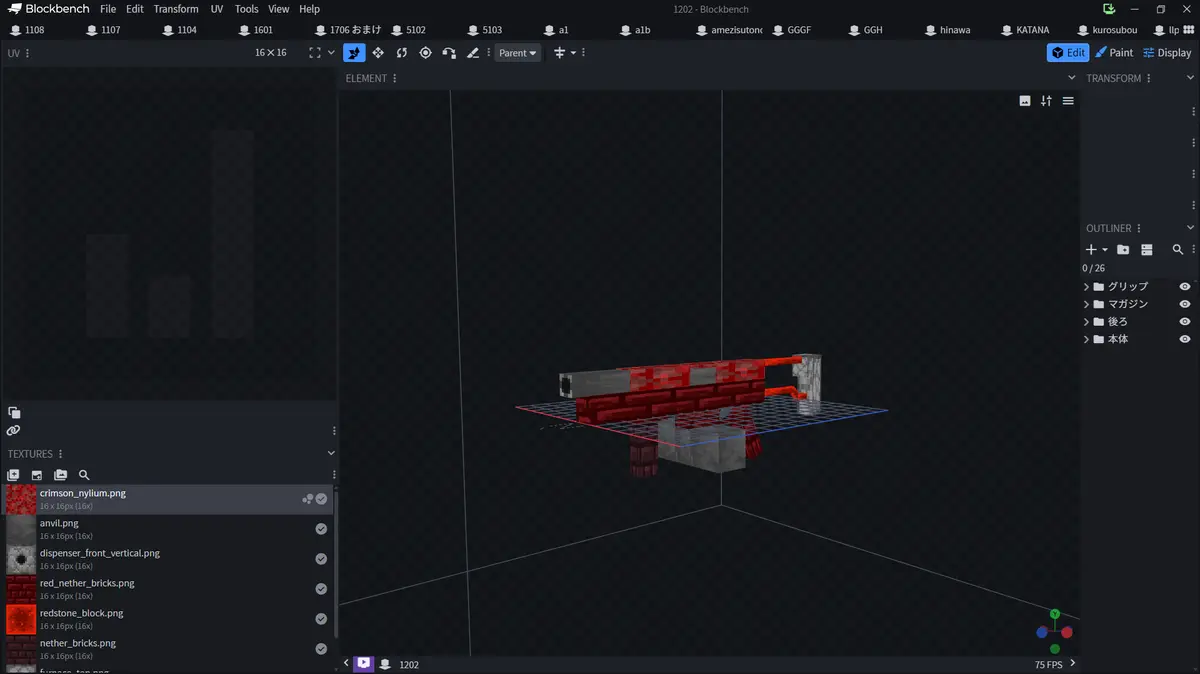Switch to Display mode
The width and height of the screenshot is (1200, 674).
pyautogui.click(x=1167, y=53)
